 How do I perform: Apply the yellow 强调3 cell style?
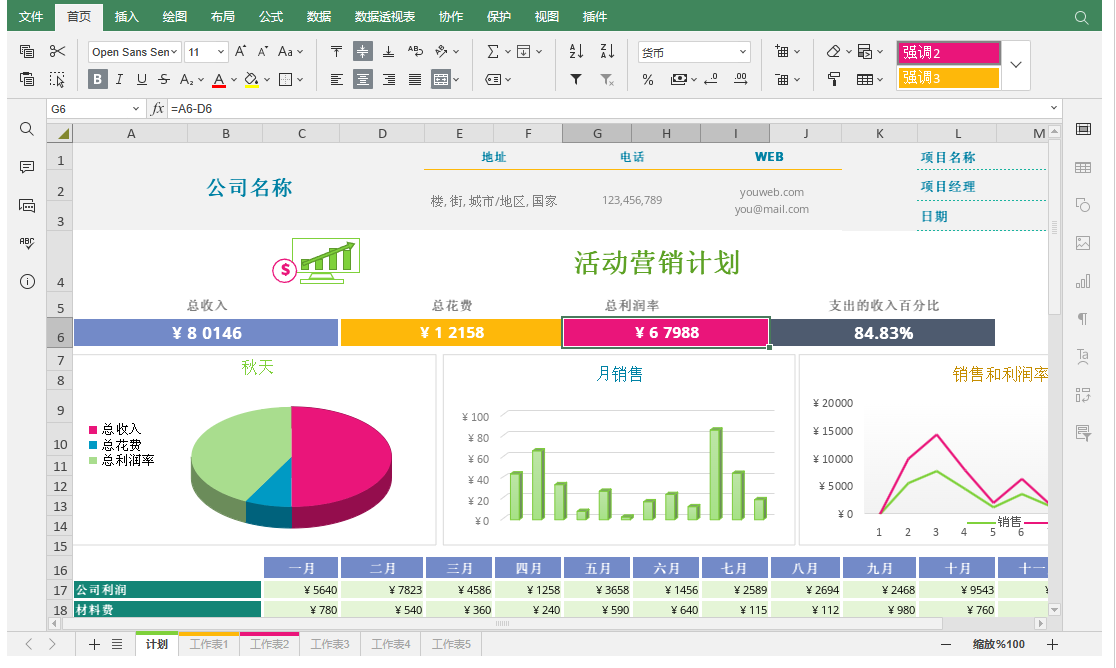tap(949, 78)
